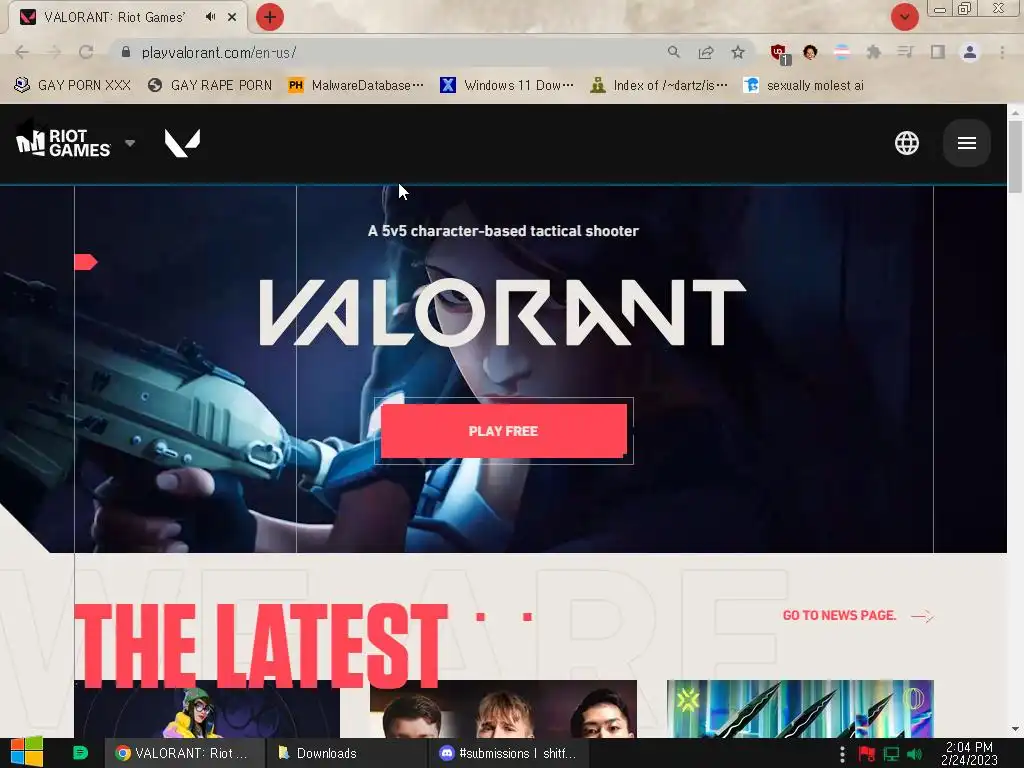Viewport: 1024px width, 768px height.
Task: Open the language globe selector
Action: tap(906, 143)
